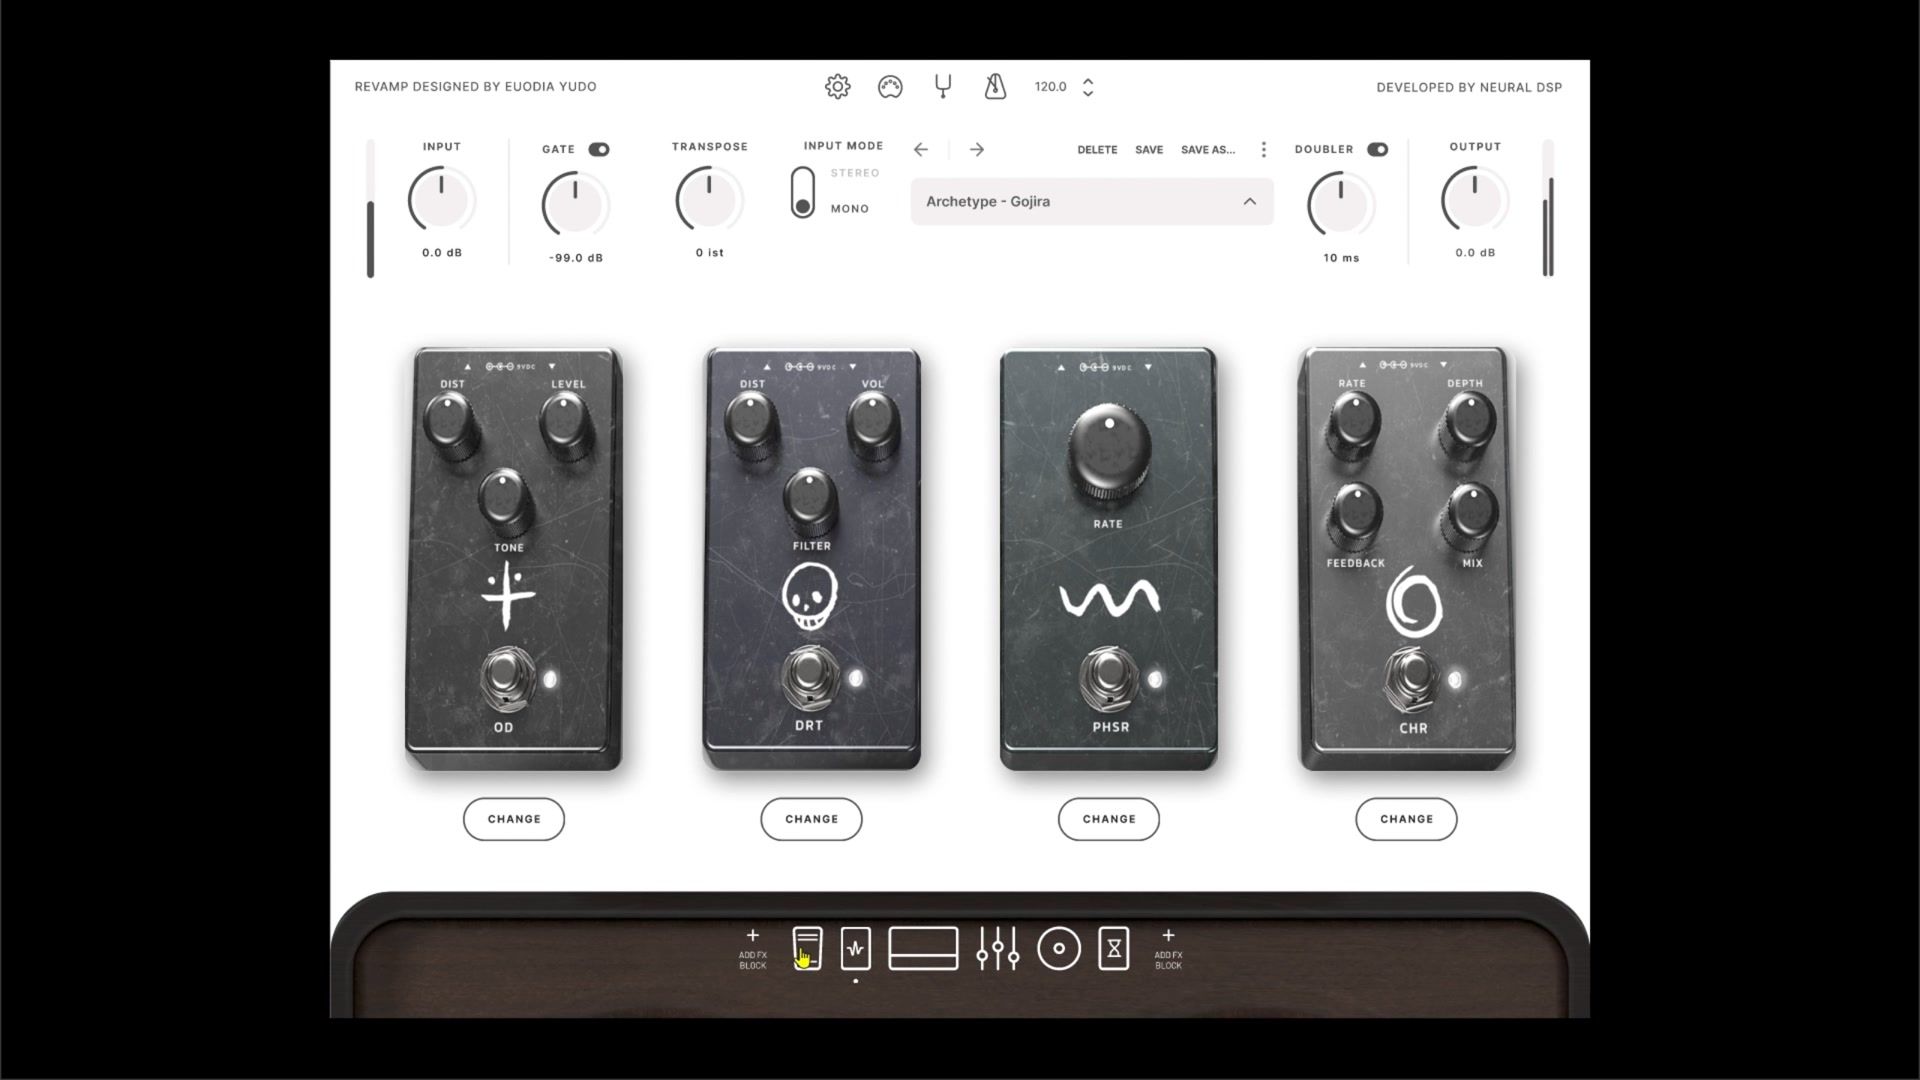Click the Input gain knob

pyautogui.click(x=441, y=200)
